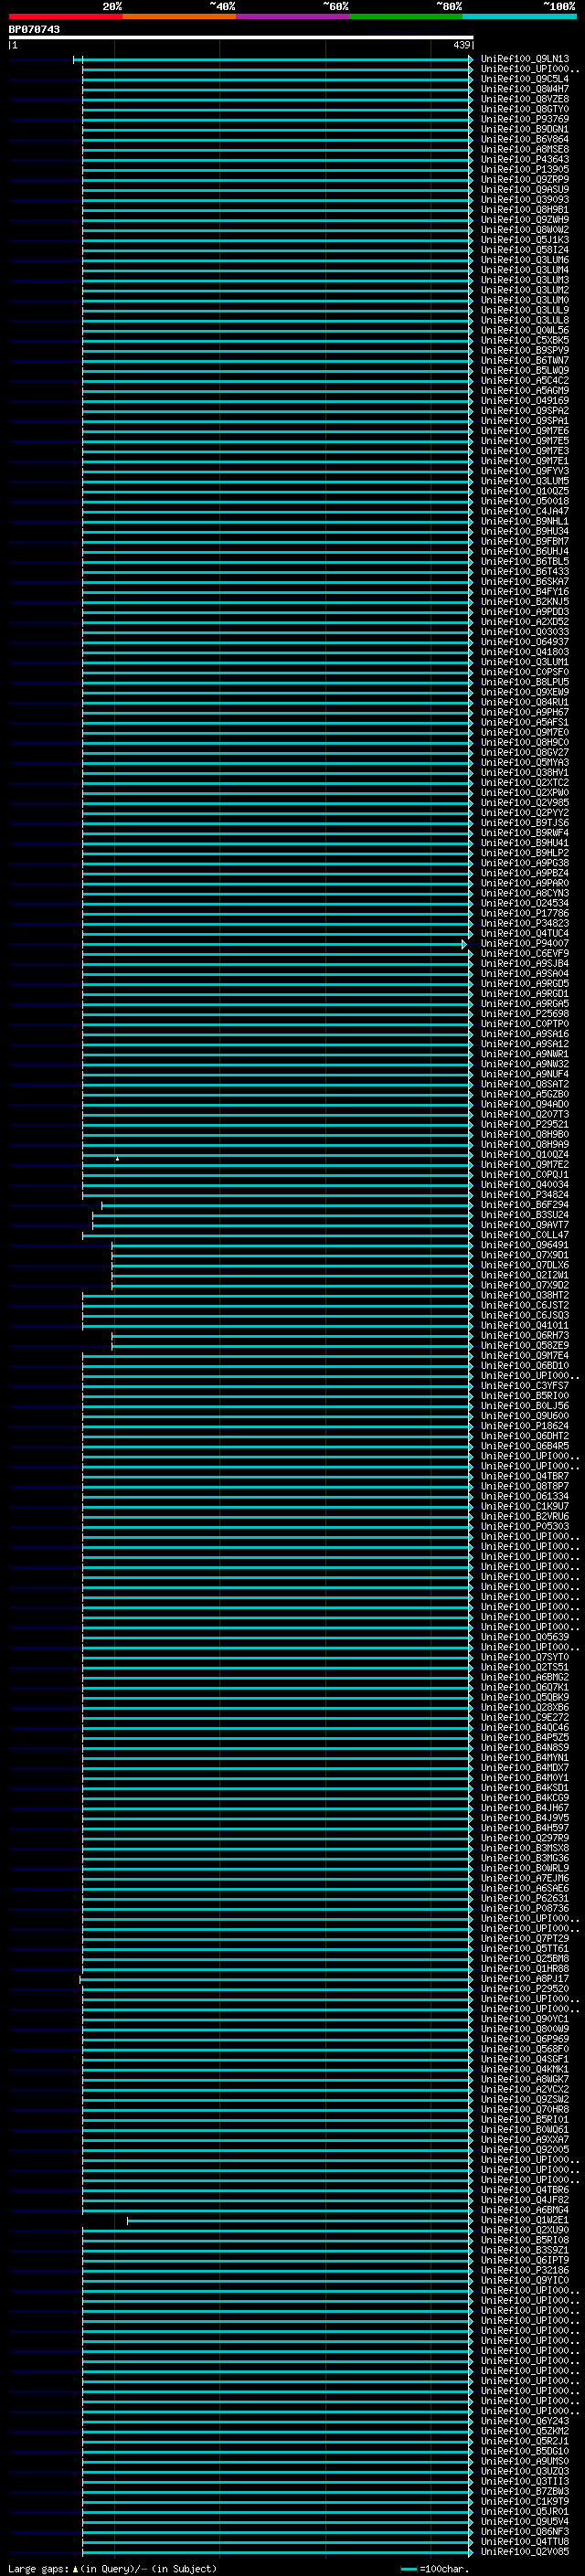Open hit UniRef100_P13905
The image size is (585, 2576).
click(525, 169)
